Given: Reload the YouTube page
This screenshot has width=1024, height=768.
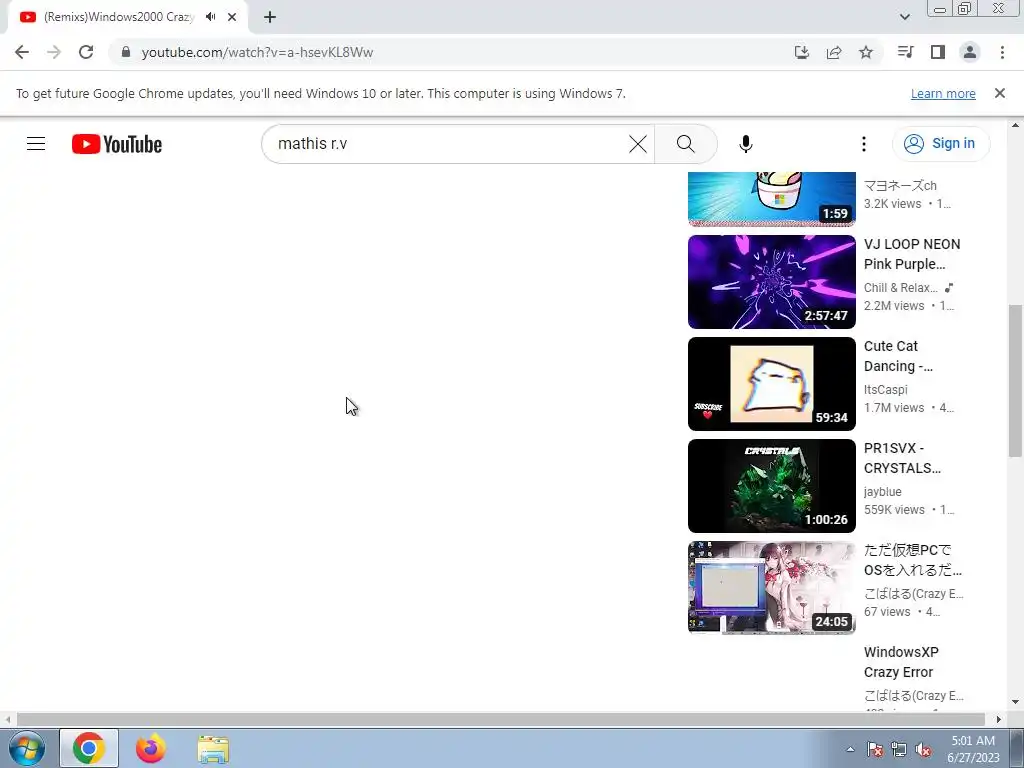Looking at the screenshot, I should tap(86, 52).
